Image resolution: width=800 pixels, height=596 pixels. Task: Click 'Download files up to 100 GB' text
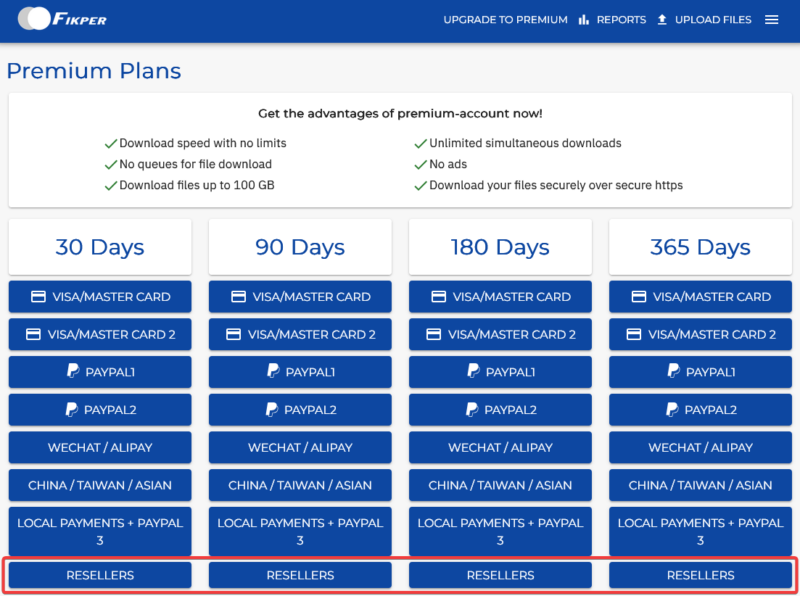(196, 185)
